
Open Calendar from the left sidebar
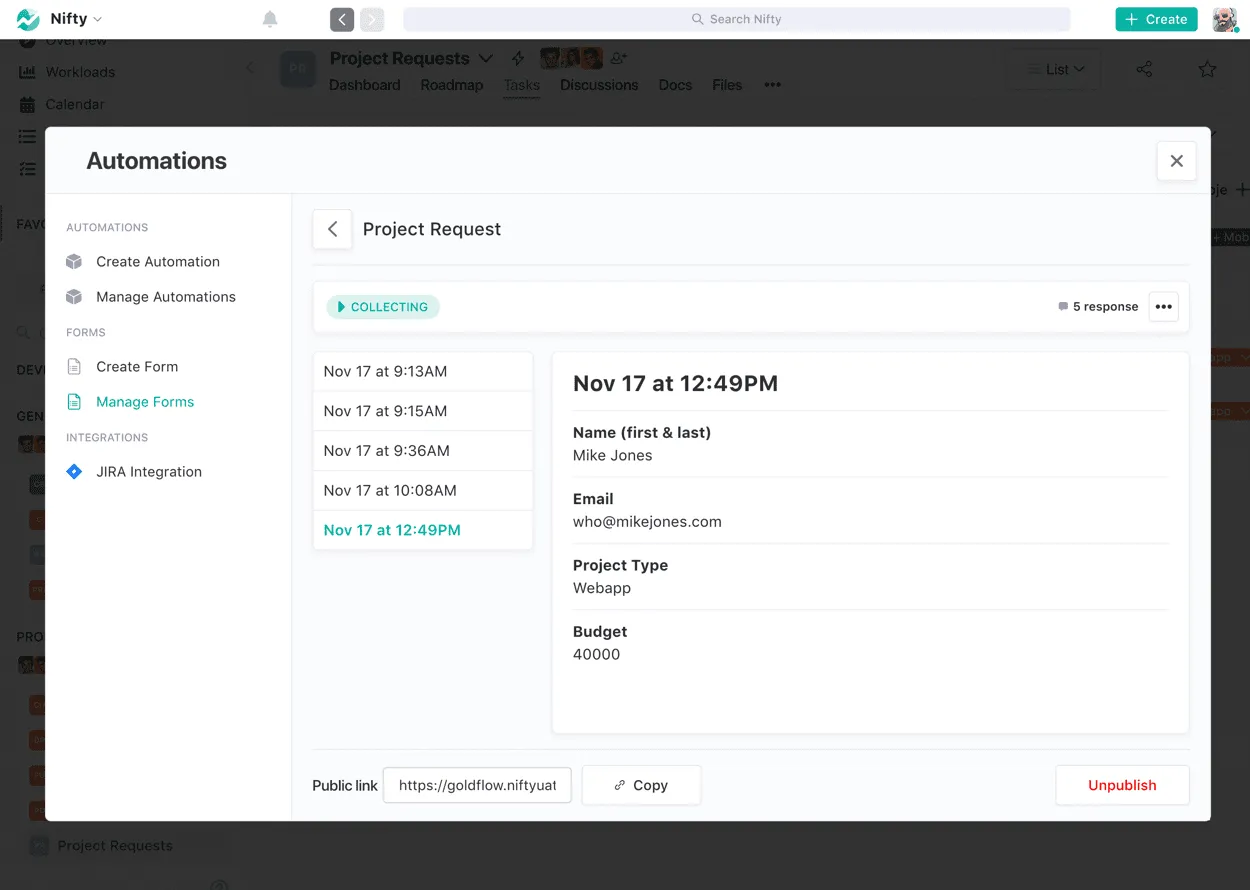pos(75,104)
